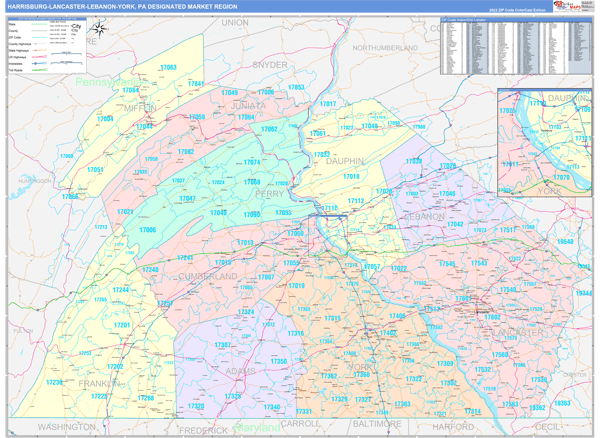
Task: Click the ADAMS county label
Action: [x=240, y=371]
